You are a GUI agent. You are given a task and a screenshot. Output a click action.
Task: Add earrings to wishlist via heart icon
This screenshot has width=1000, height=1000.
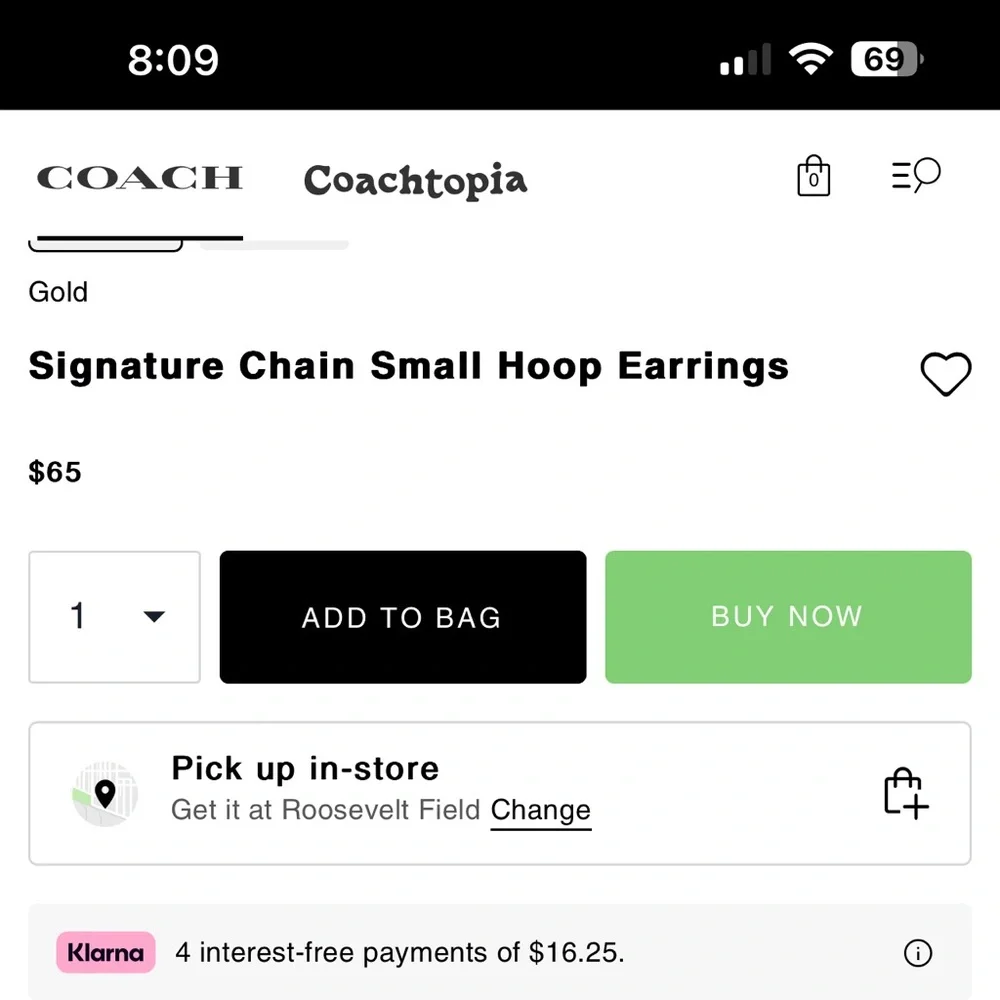click(946, 375)
